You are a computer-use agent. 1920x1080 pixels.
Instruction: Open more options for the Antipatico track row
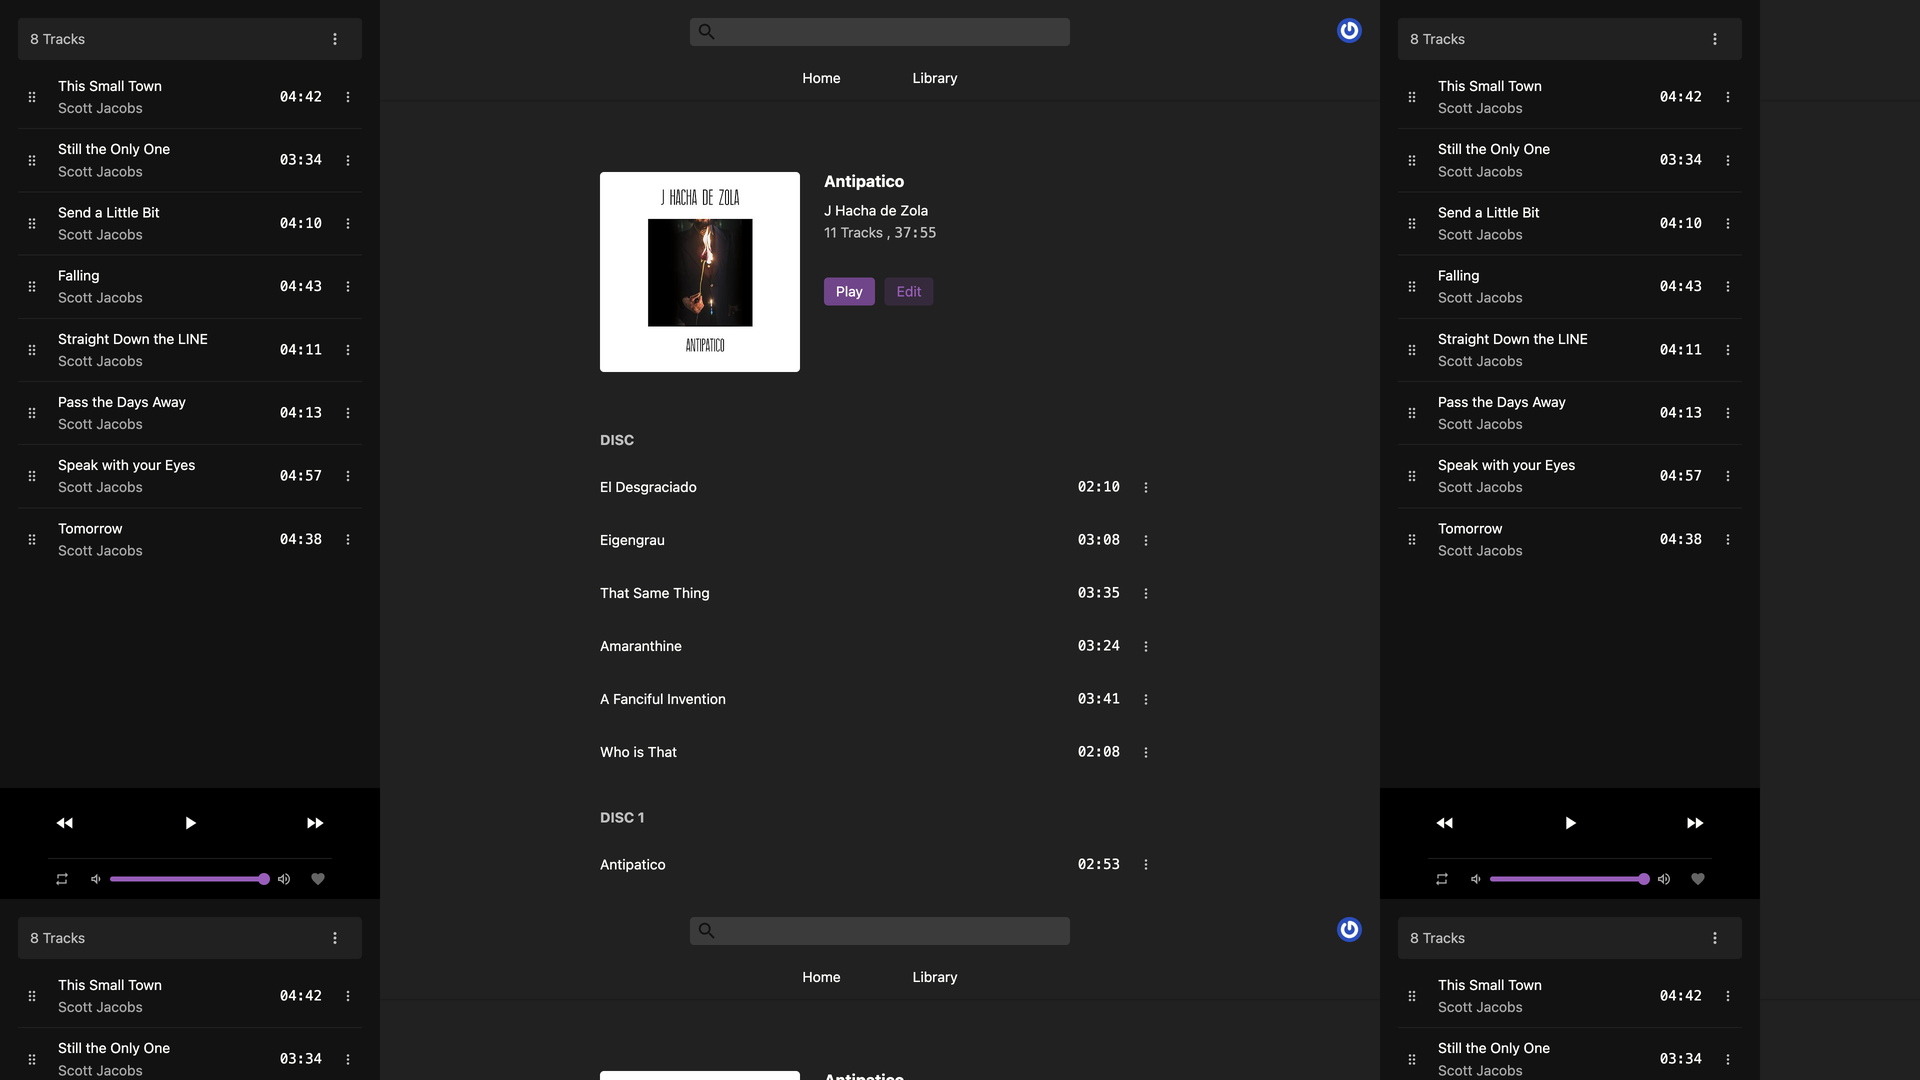(1146, 865)
